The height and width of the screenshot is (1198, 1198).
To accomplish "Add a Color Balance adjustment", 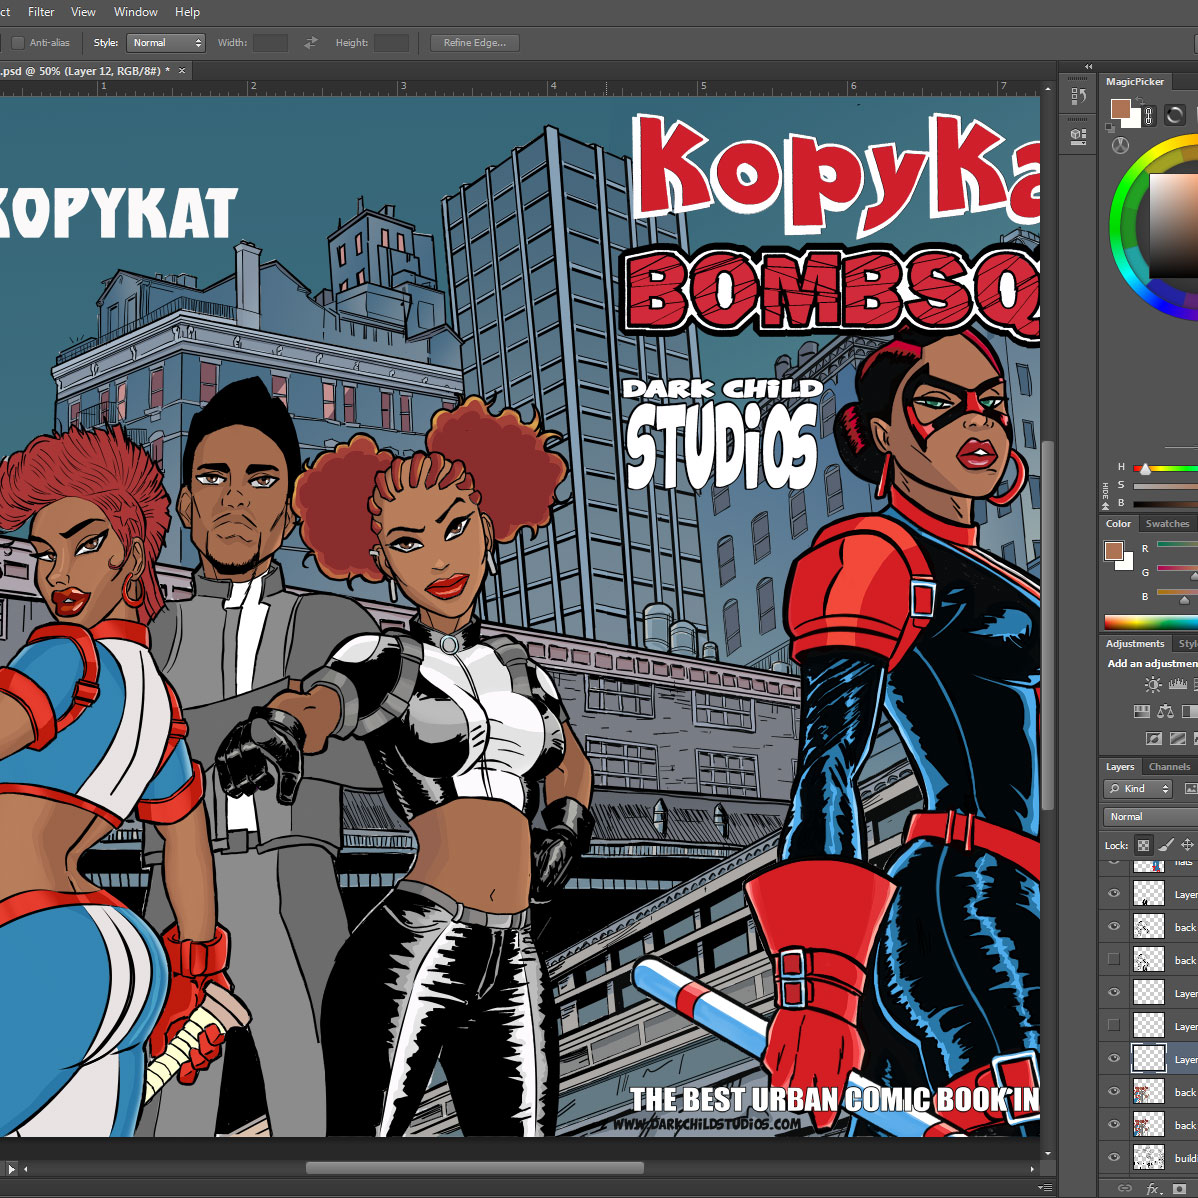I will 1165,711.
